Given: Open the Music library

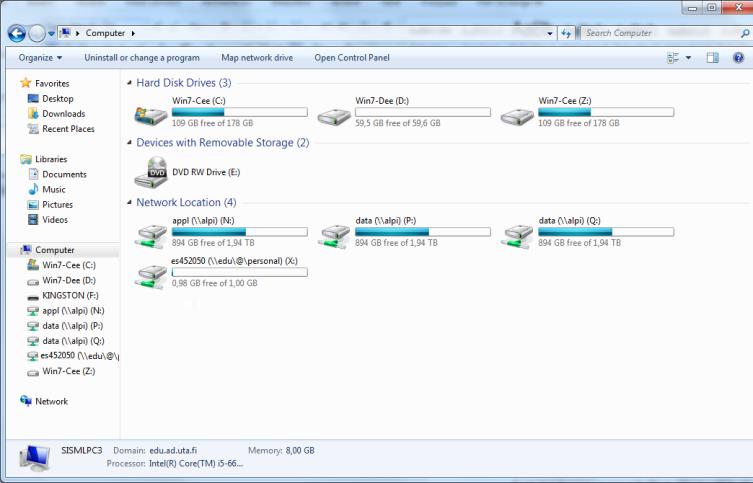Looking at the screenshot, I should click(54, 189).
